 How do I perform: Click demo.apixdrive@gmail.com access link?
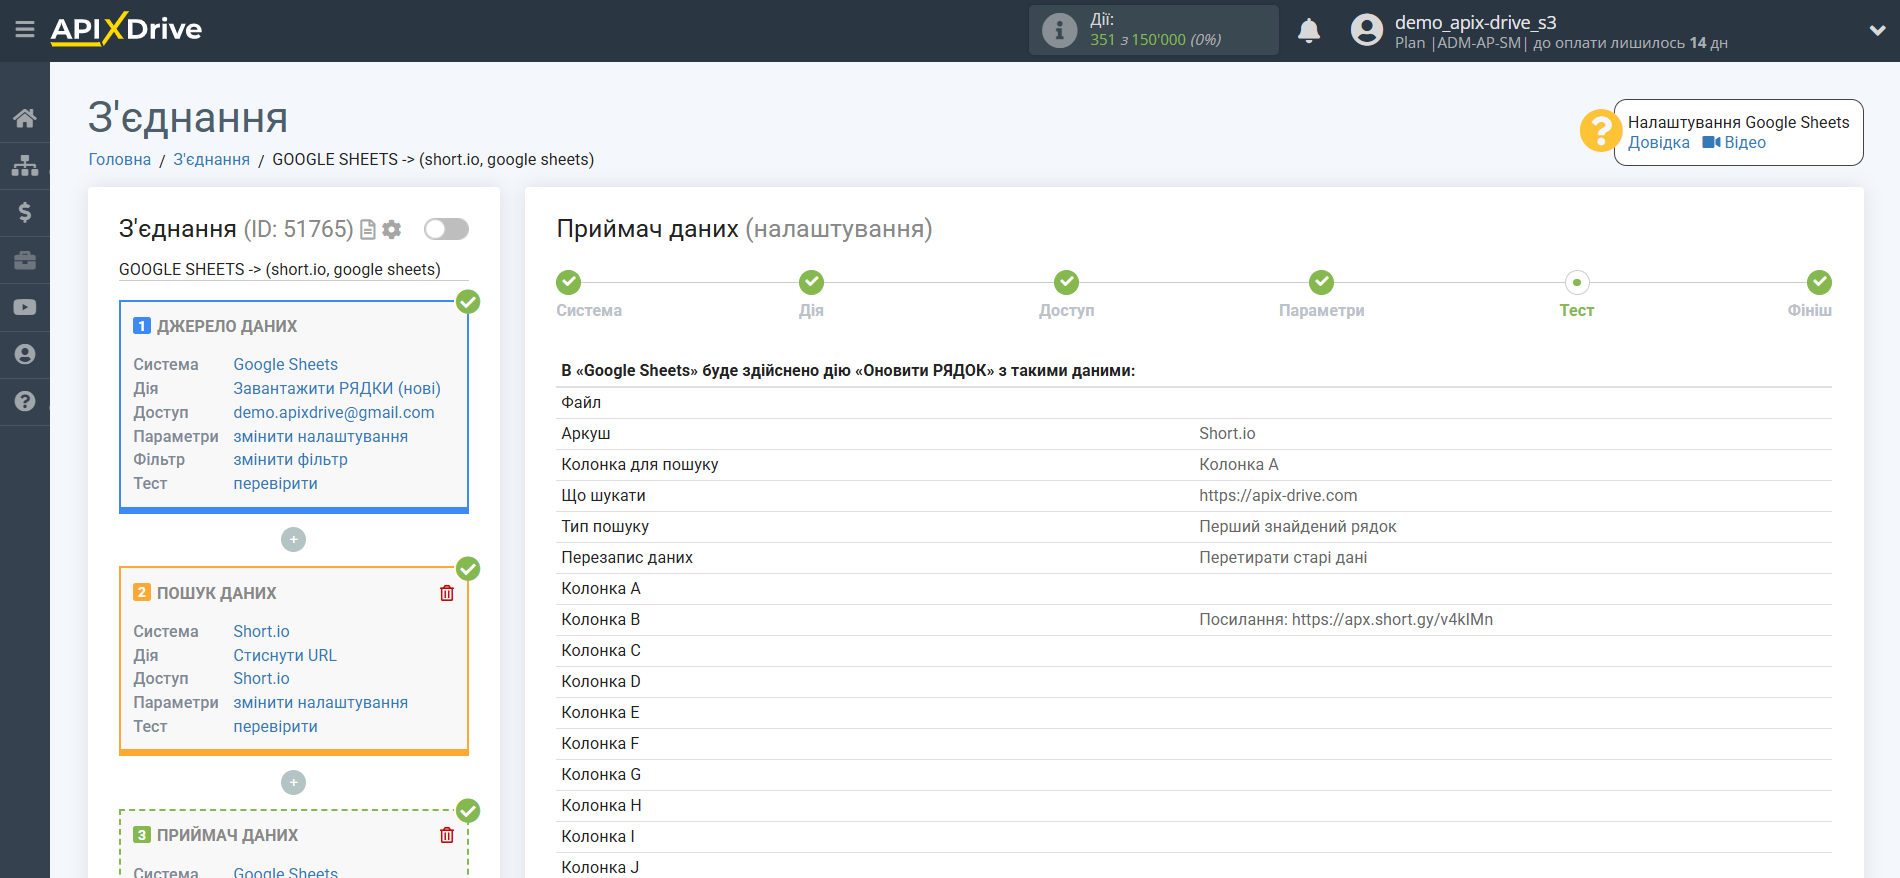coord(334,413)
